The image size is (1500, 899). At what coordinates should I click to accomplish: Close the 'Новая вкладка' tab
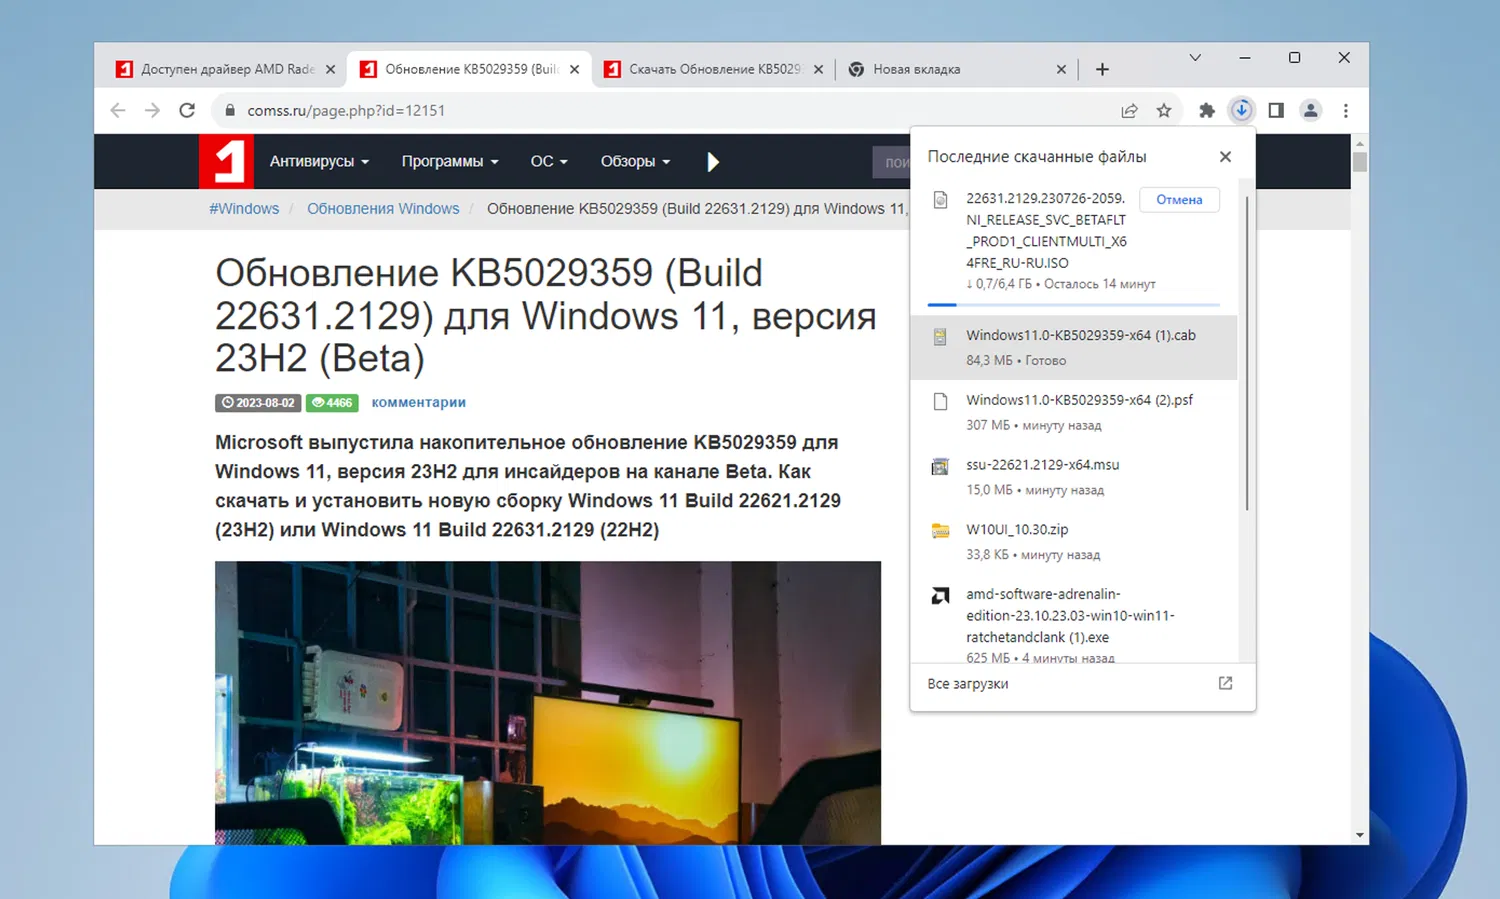(x=1061, y=69)
